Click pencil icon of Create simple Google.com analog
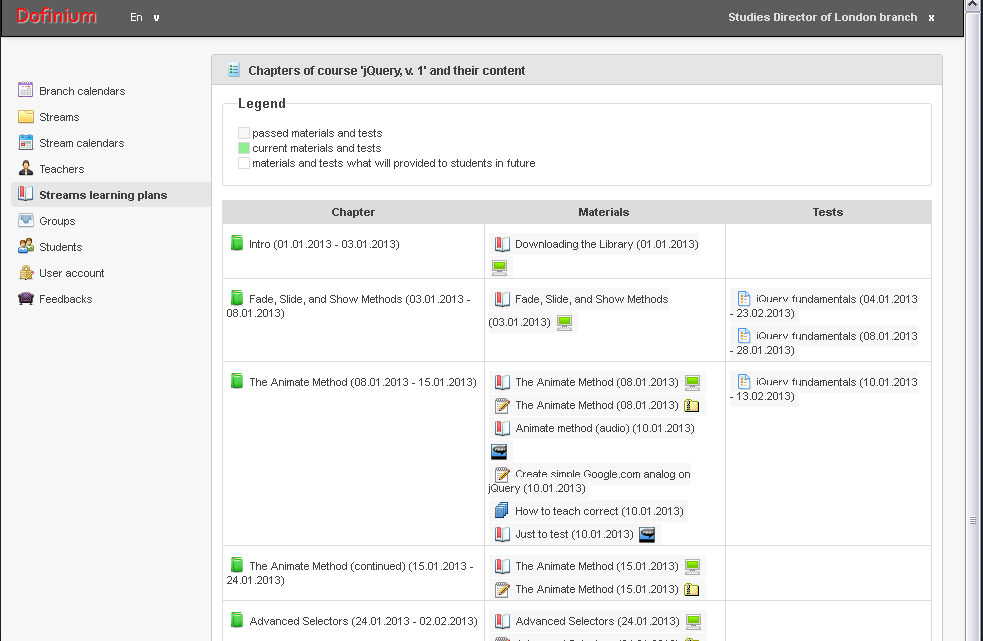Screen dimensions: 983x641 coord(502,475)
